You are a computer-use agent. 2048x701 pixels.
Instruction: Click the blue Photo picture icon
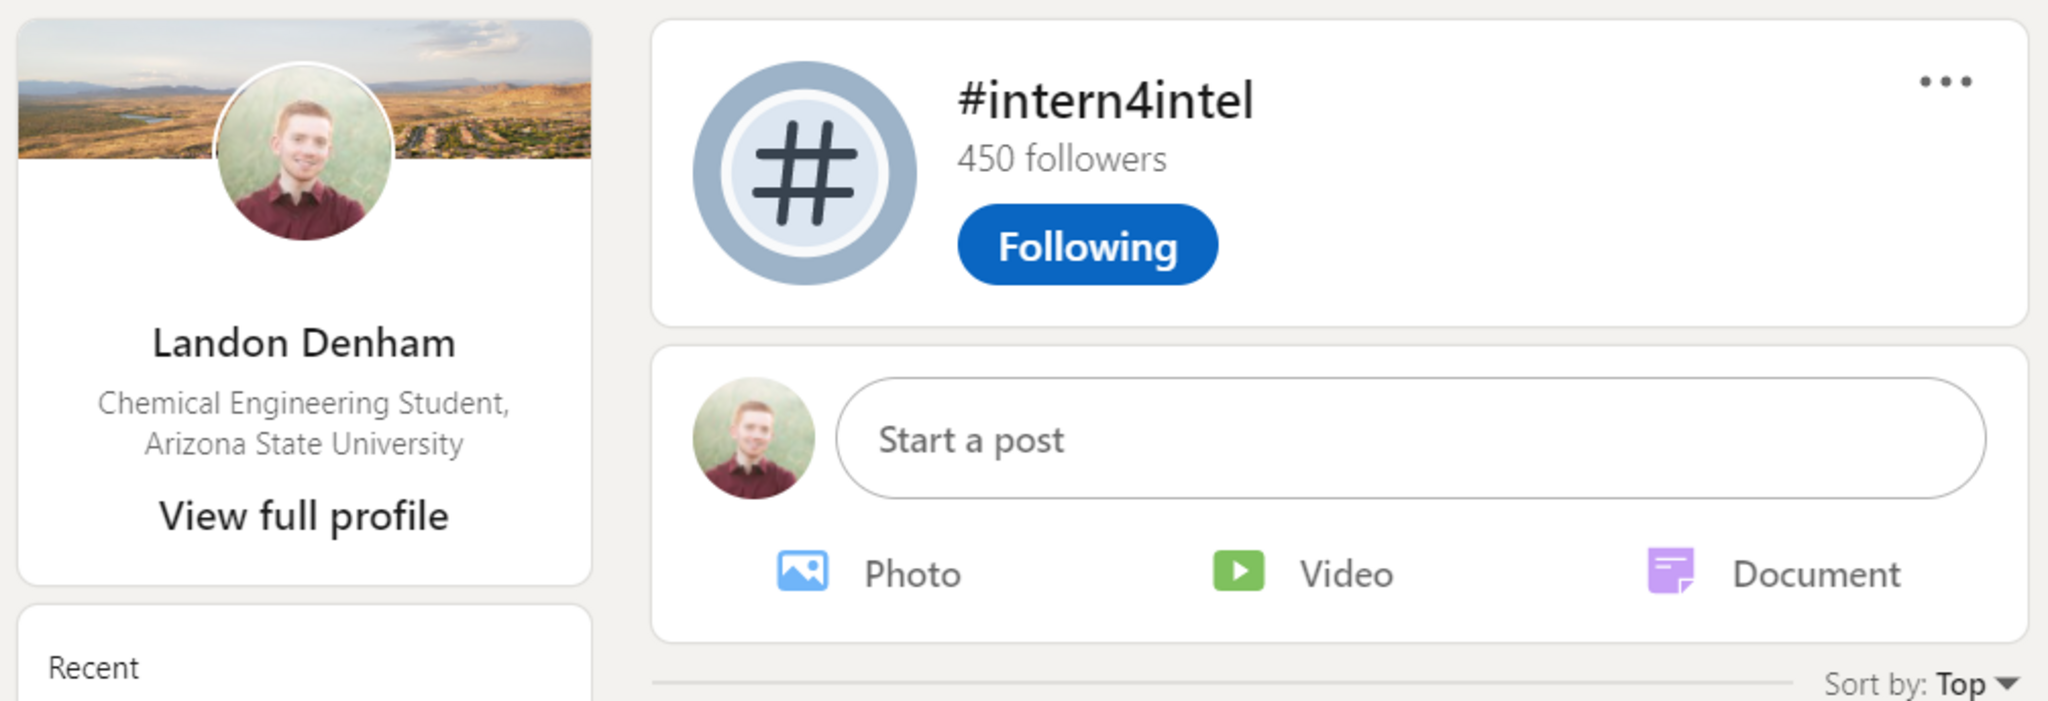(x=802, y=572)
